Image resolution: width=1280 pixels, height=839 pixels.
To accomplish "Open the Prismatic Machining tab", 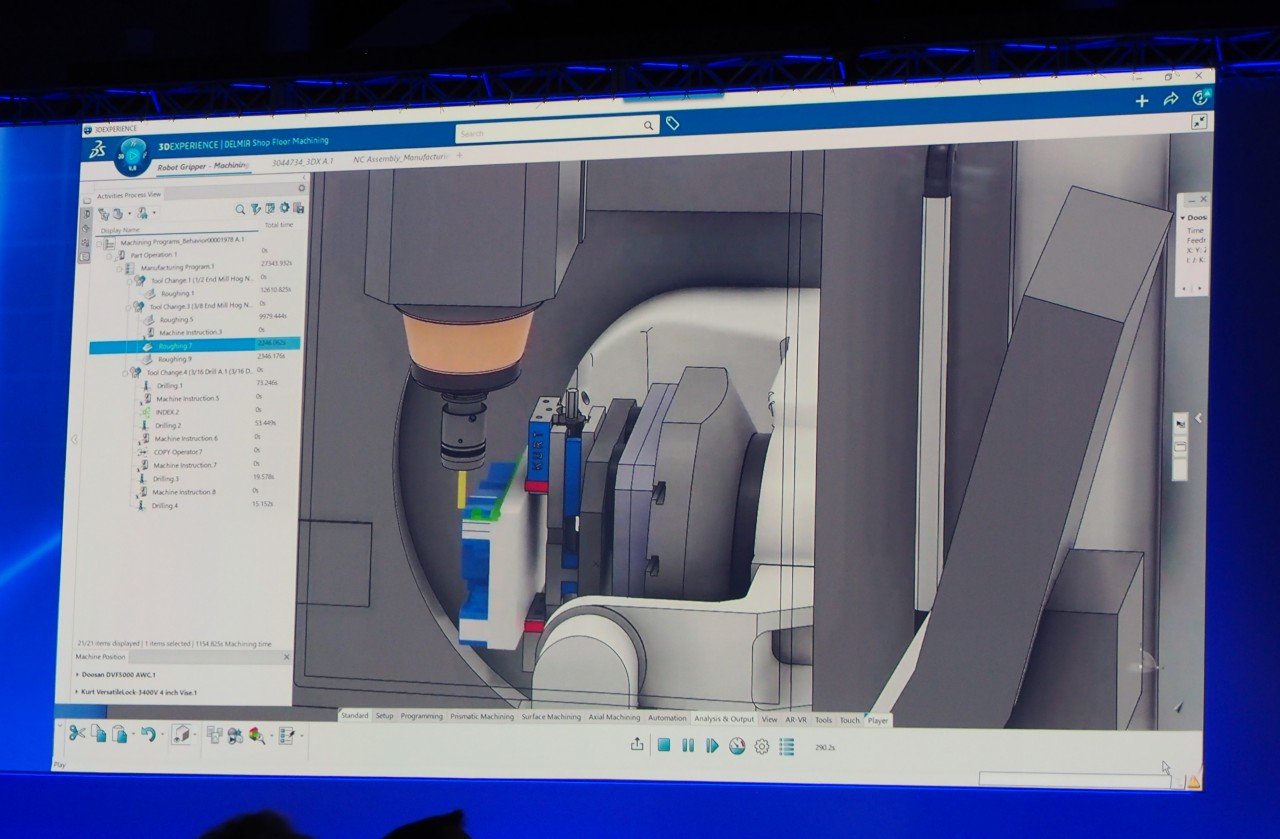I will coord(482,717).
